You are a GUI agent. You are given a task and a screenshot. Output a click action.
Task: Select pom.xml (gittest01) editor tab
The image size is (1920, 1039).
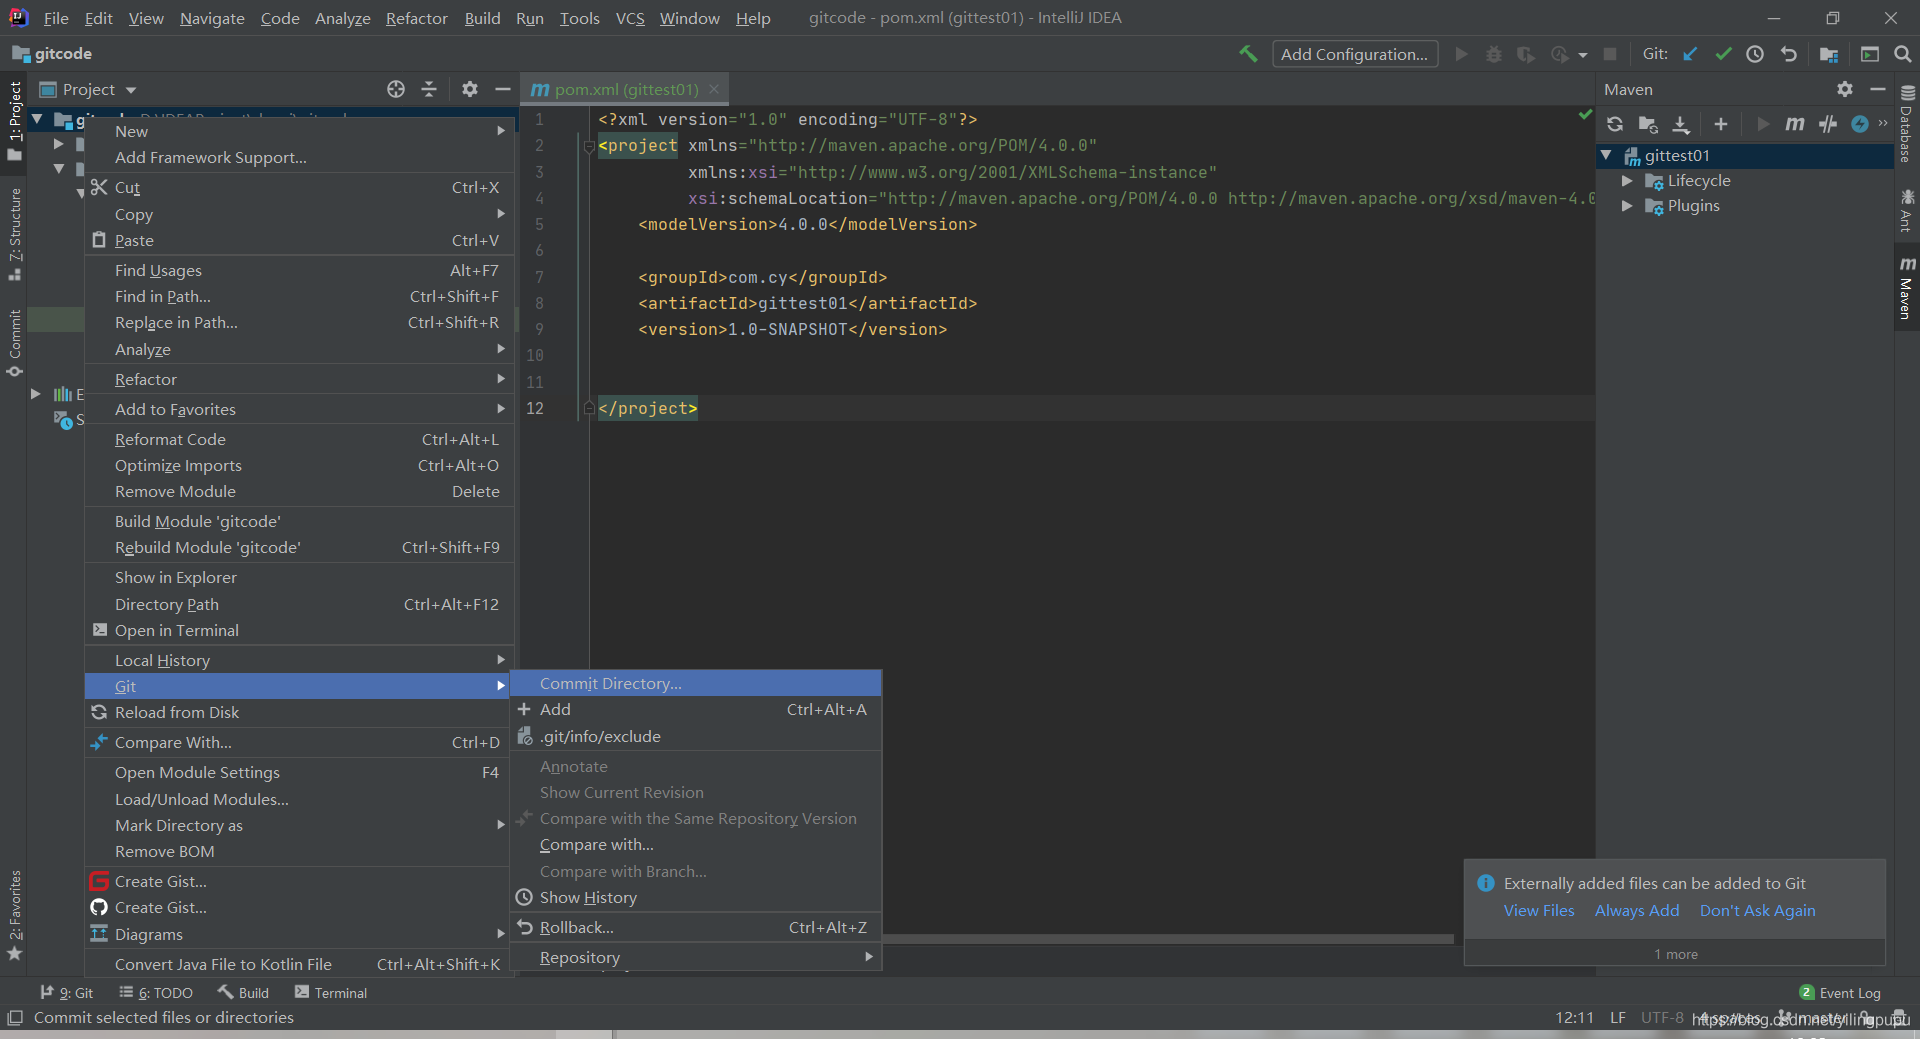(x=624, y=89)
